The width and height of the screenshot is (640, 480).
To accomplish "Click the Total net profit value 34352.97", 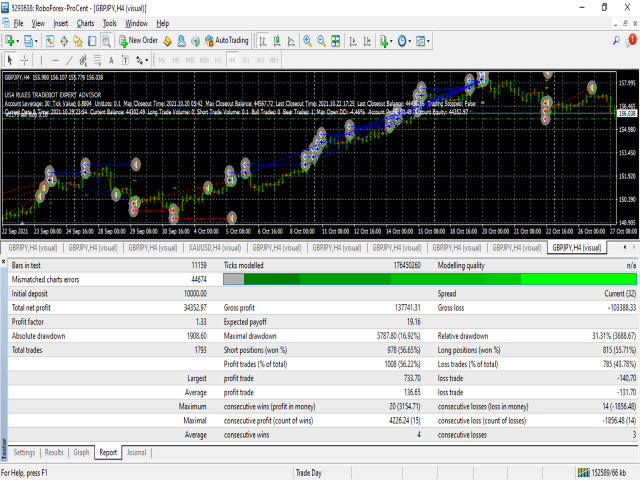I will pos(195,308).
